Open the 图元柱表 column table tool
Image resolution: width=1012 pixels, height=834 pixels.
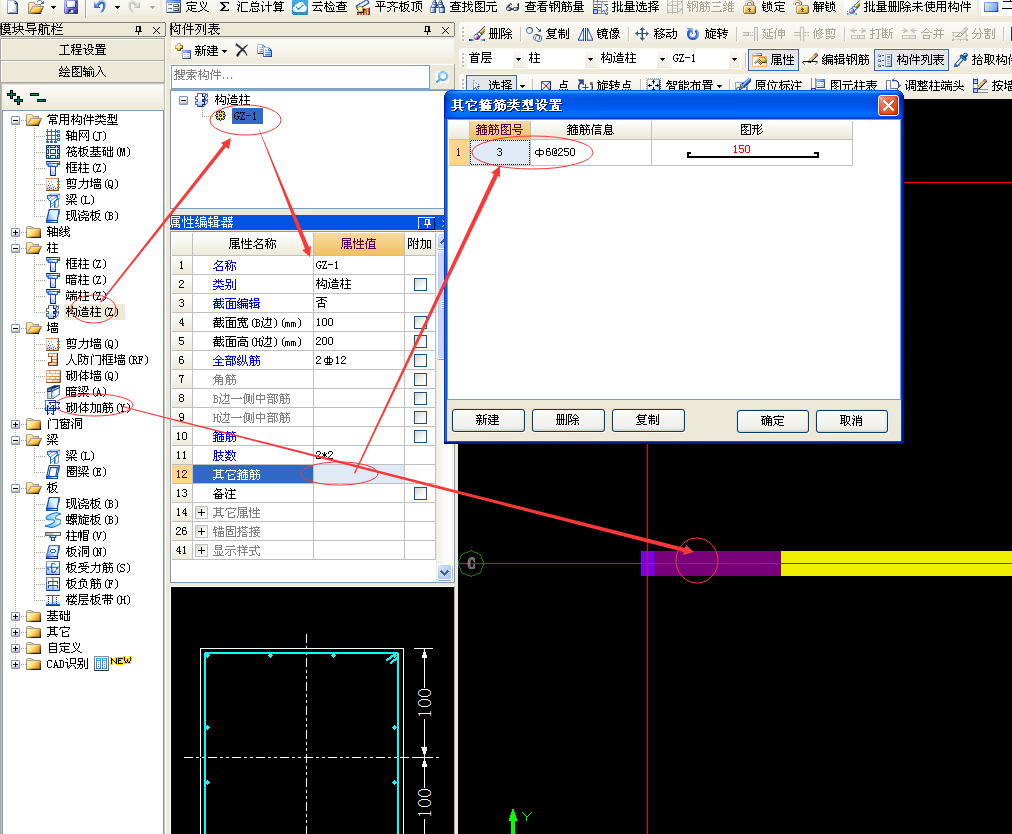[x=844, y=85]
